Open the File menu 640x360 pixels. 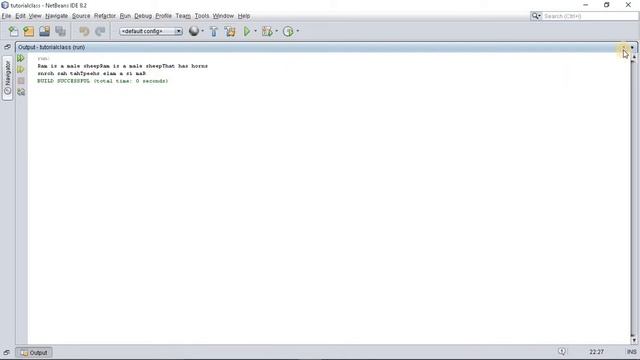tap(6, 16)
